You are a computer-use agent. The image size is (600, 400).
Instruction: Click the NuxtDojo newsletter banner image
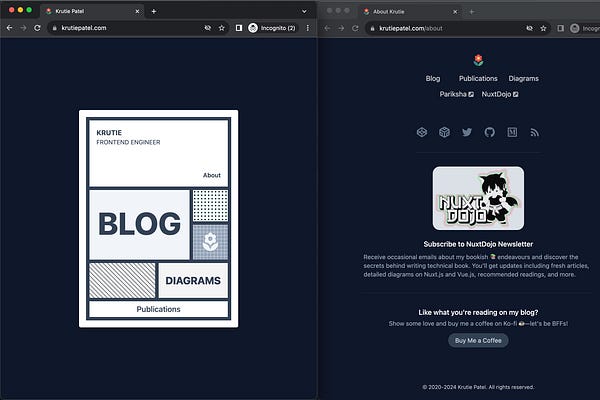pyautogui.click(x=478, y=198)
